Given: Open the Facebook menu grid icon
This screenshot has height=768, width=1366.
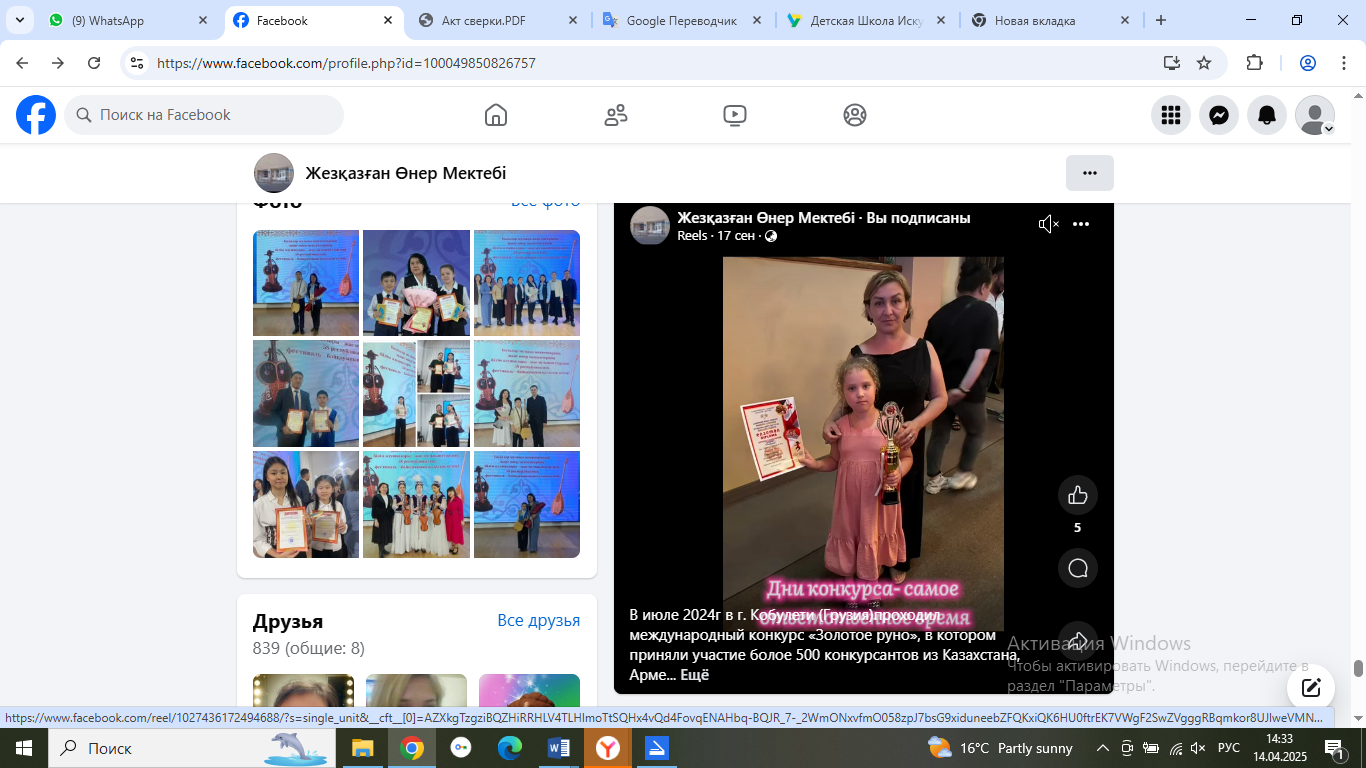Looking at the screenshot, I should point(1171,115).
